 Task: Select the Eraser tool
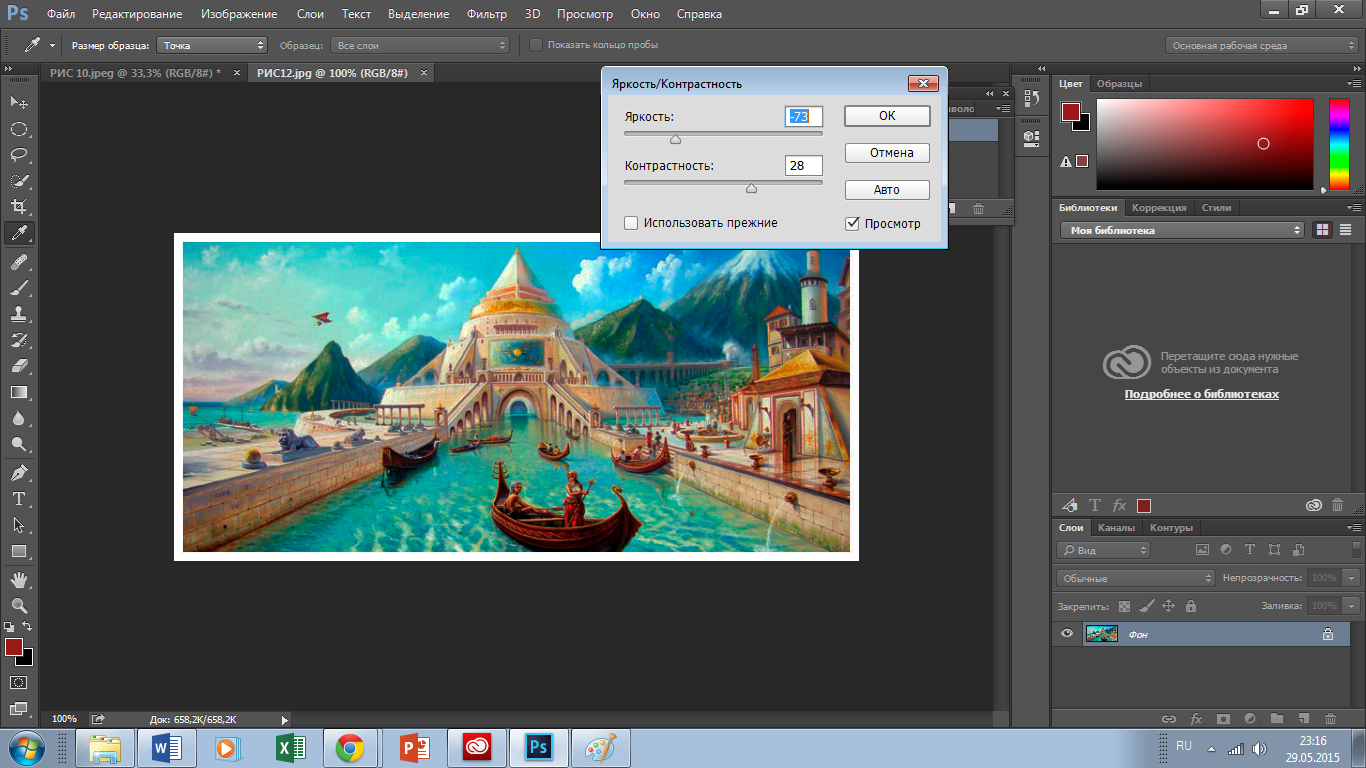[x=18, y=366]
